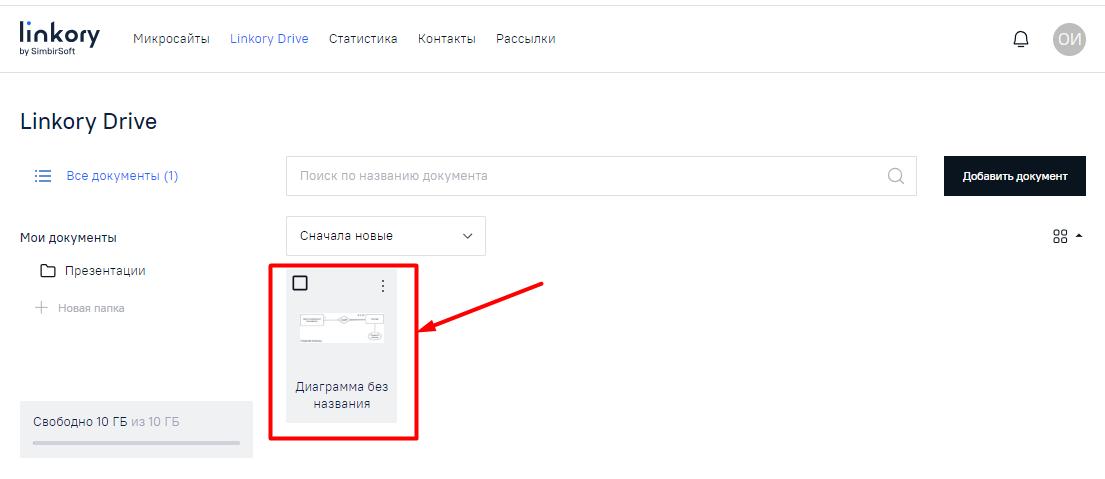Click the search magnifier icon

(x=895, y=176)
